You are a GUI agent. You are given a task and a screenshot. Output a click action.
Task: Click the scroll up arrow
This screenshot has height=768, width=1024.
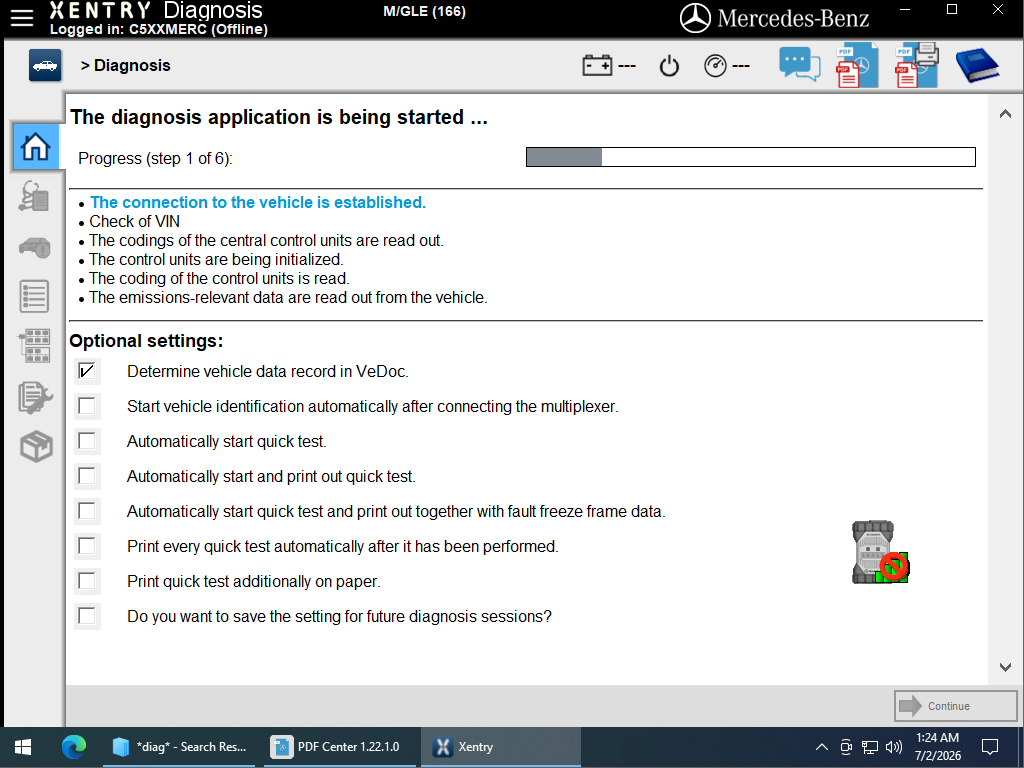(1005, 114)
